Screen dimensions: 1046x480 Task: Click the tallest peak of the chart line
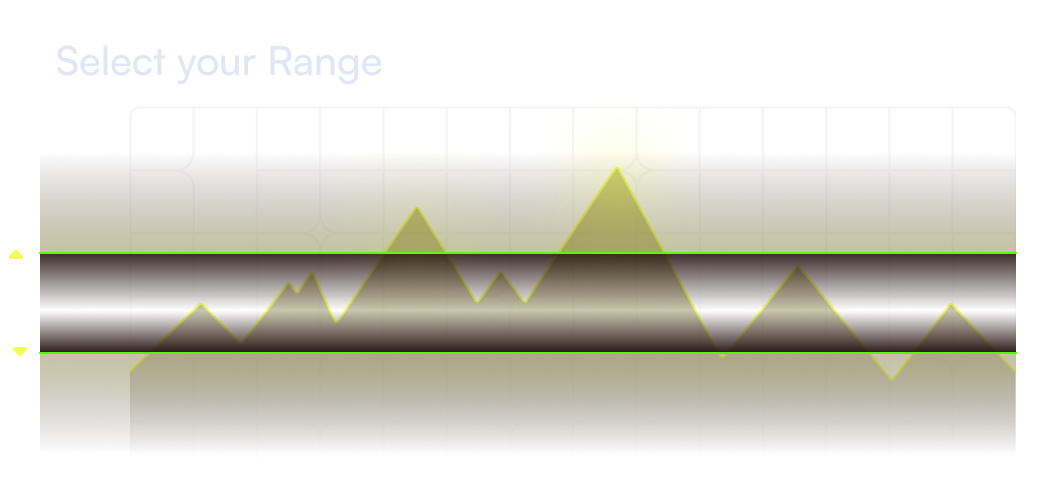(x=617, y=168)
